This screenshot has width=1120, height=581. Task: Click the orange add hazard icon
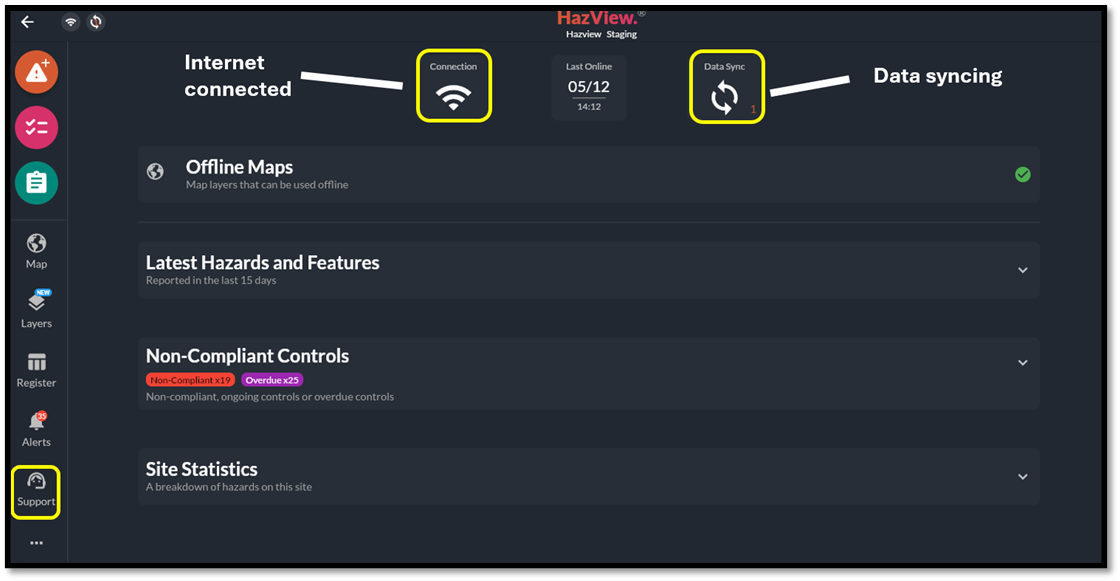[x=37, y=72]
